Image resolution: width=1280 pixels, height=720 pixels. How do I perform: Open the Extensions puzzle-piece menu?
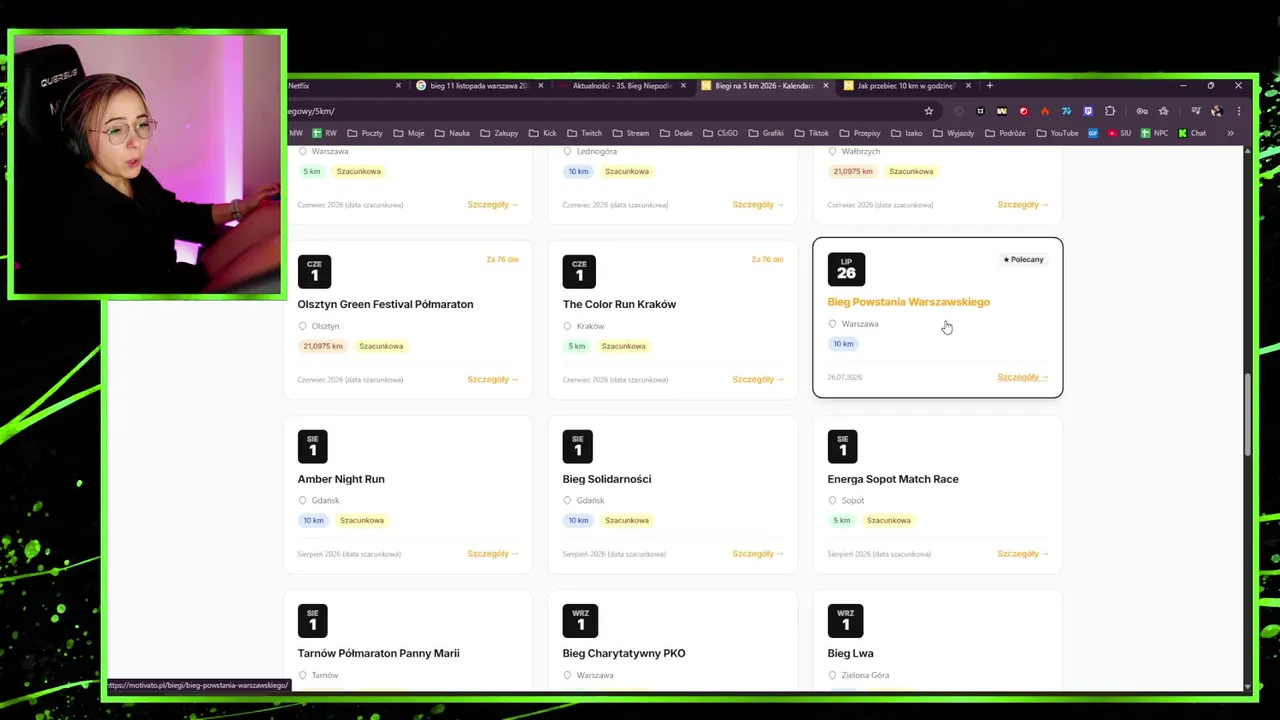pyautogui.click(x=1110, y=111)
